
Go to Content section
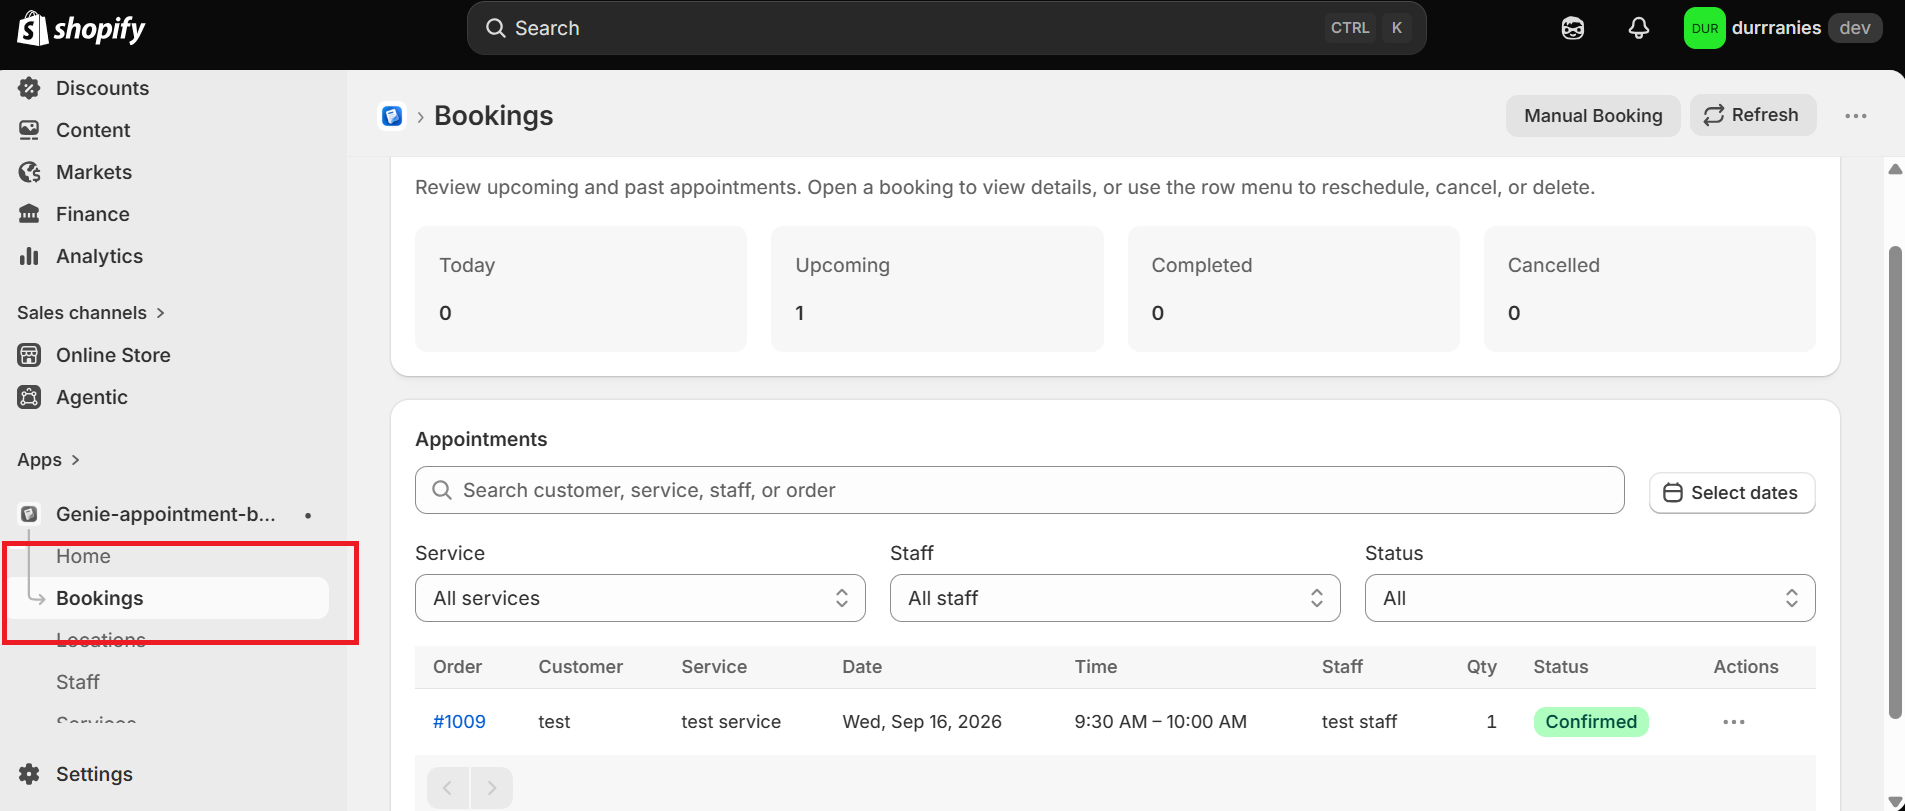coord(93,130)
